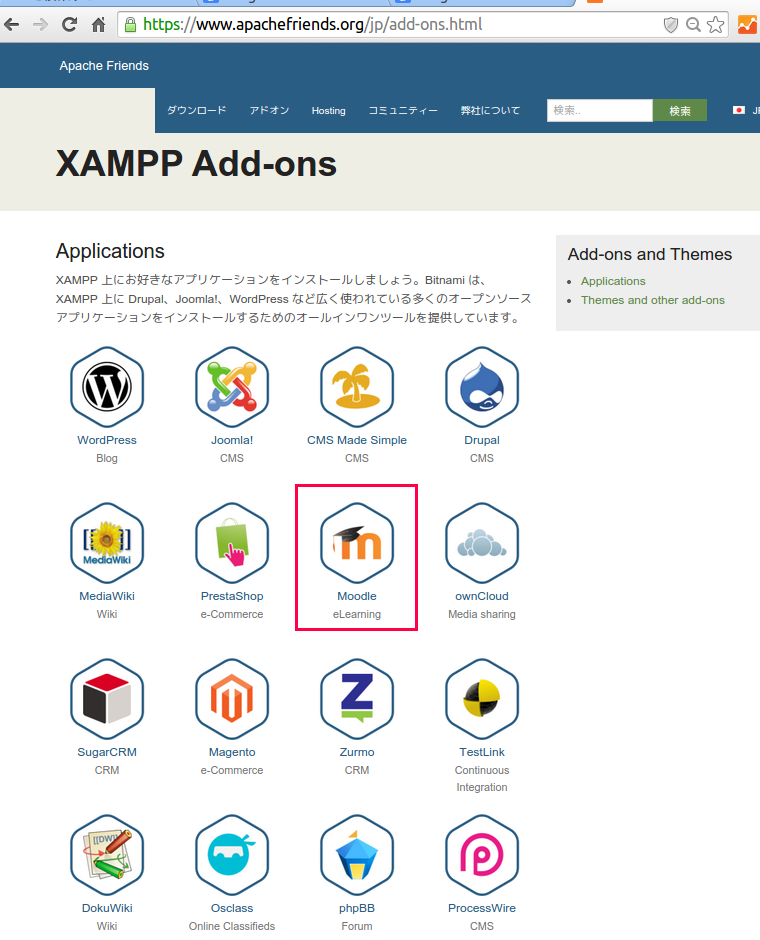This screenshot has height=940, width=760.
Task: Click the green 検索 search button
Action: tap(680, 110)
